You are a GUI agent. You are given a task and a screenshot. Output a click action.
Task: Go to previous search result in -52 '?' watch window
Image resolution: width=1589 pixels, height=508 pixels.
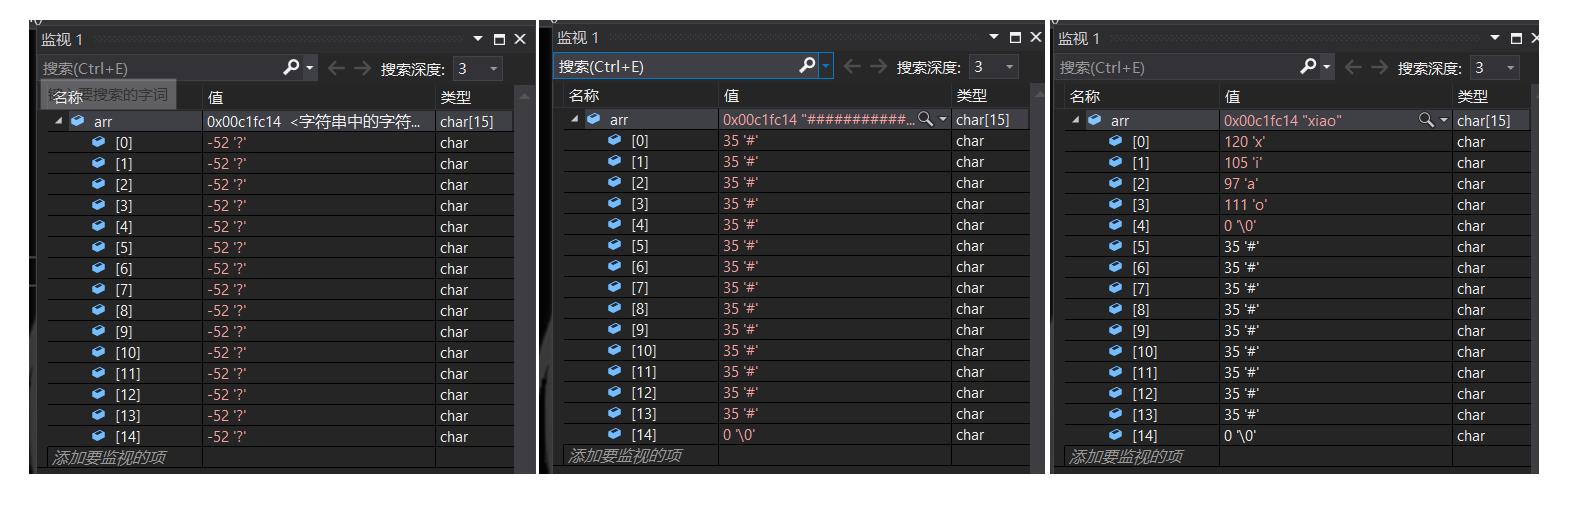point(336,68)
